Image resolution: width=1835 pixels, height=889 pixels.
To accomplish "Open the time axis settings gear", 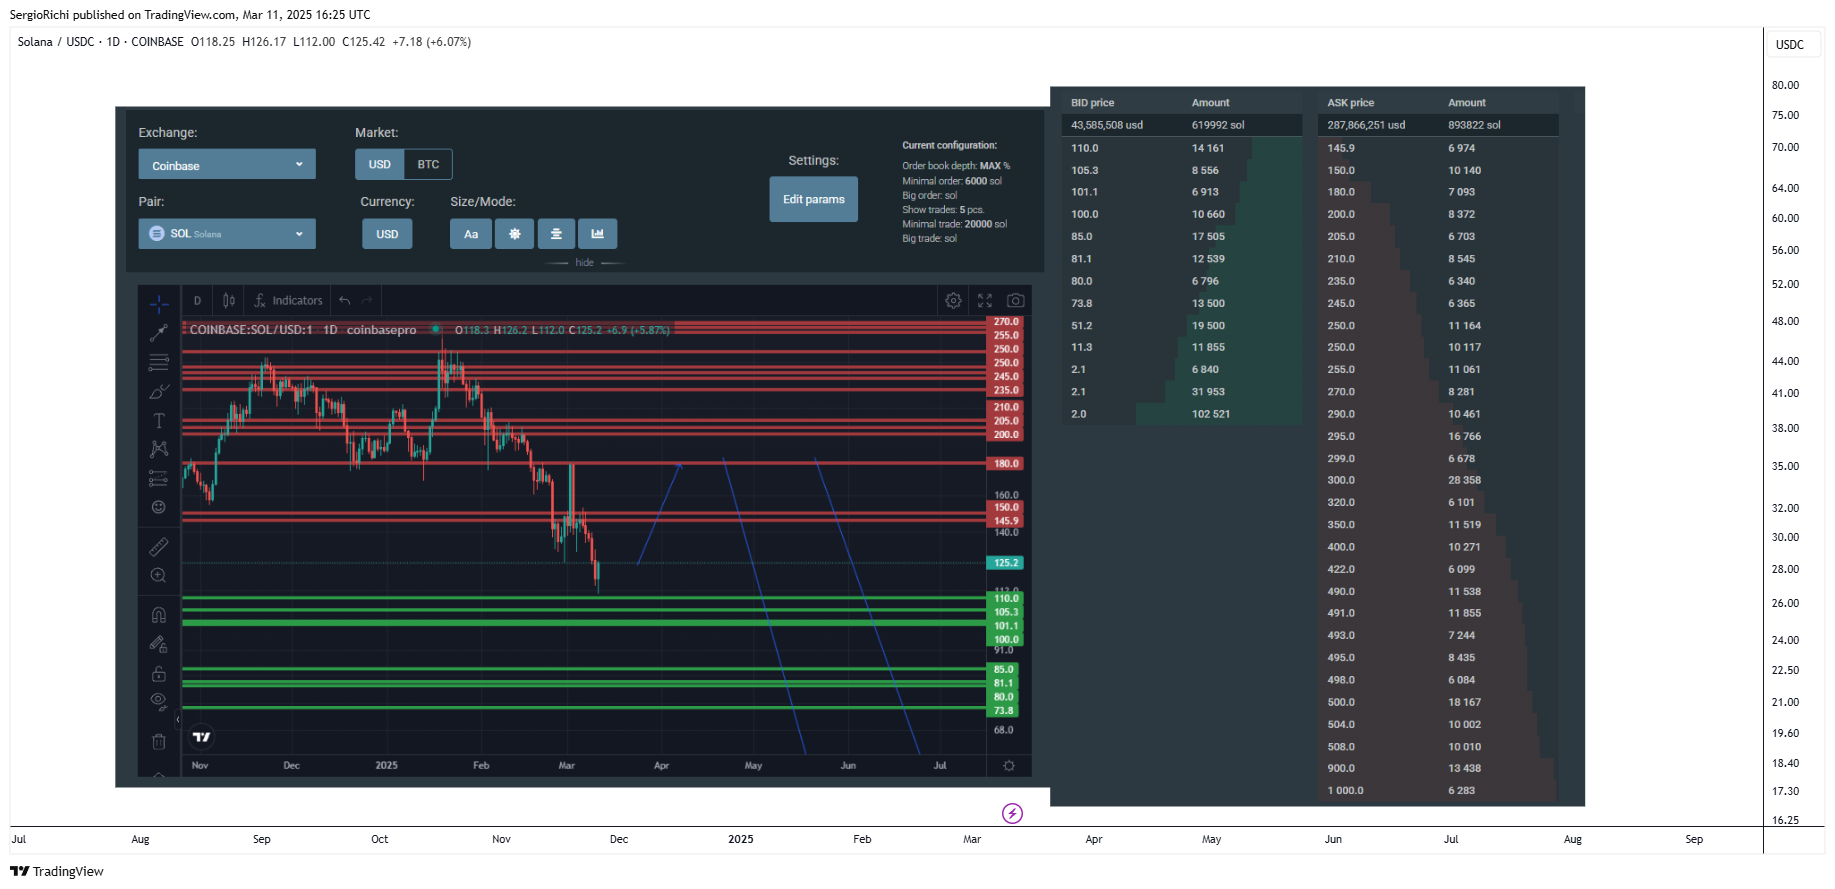I will pos(1009,765).
